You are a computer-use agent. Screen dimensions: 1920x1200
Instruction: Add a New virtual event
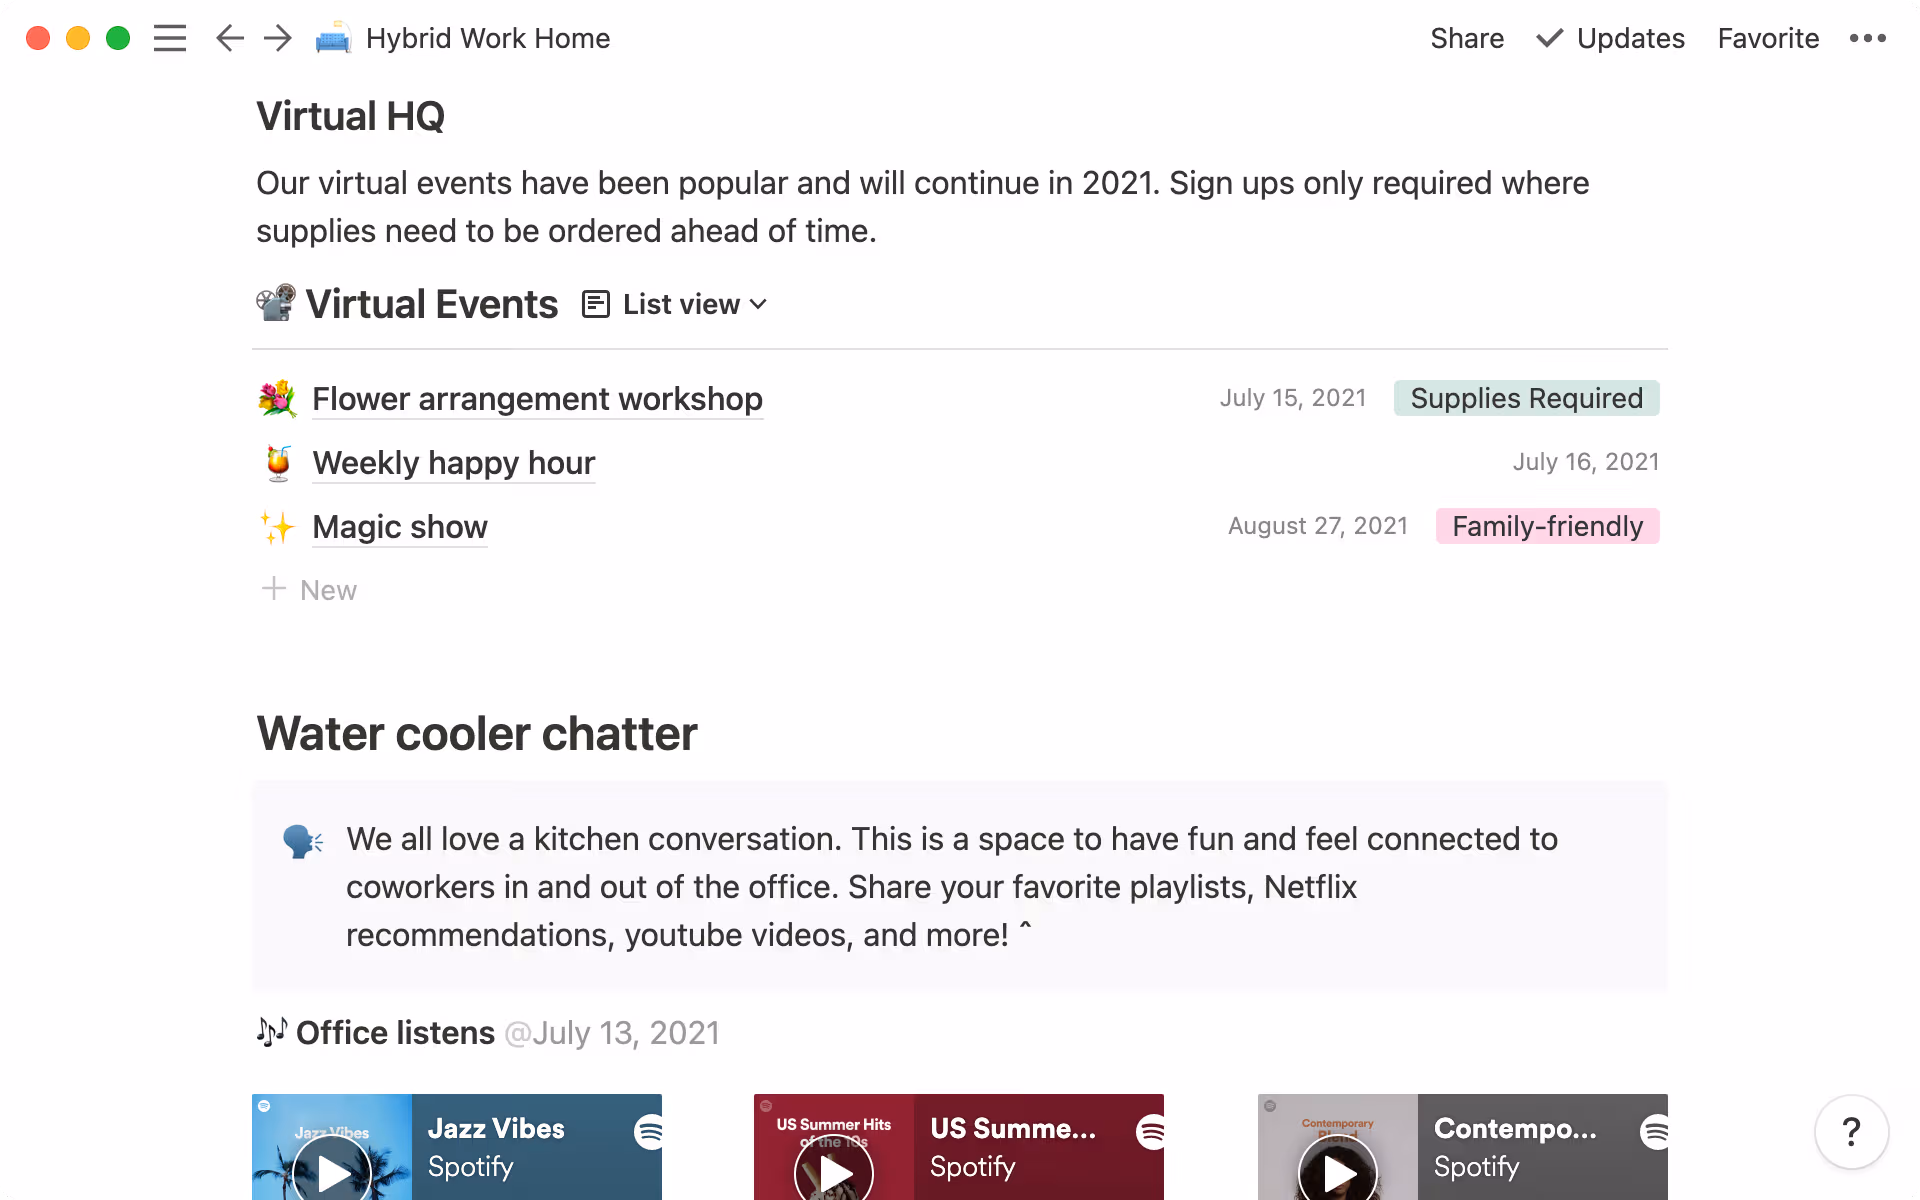coord(309,590)
